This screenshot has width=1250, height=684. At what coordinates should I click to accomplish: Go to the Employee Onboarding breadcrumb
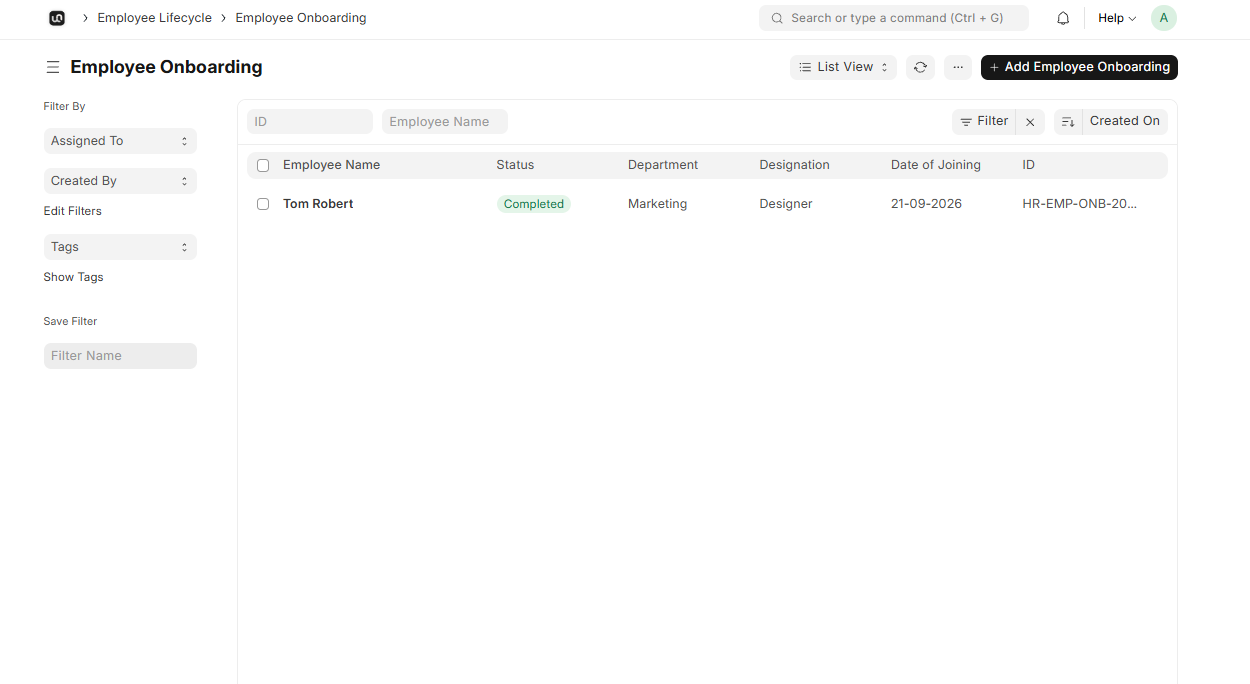301,18
